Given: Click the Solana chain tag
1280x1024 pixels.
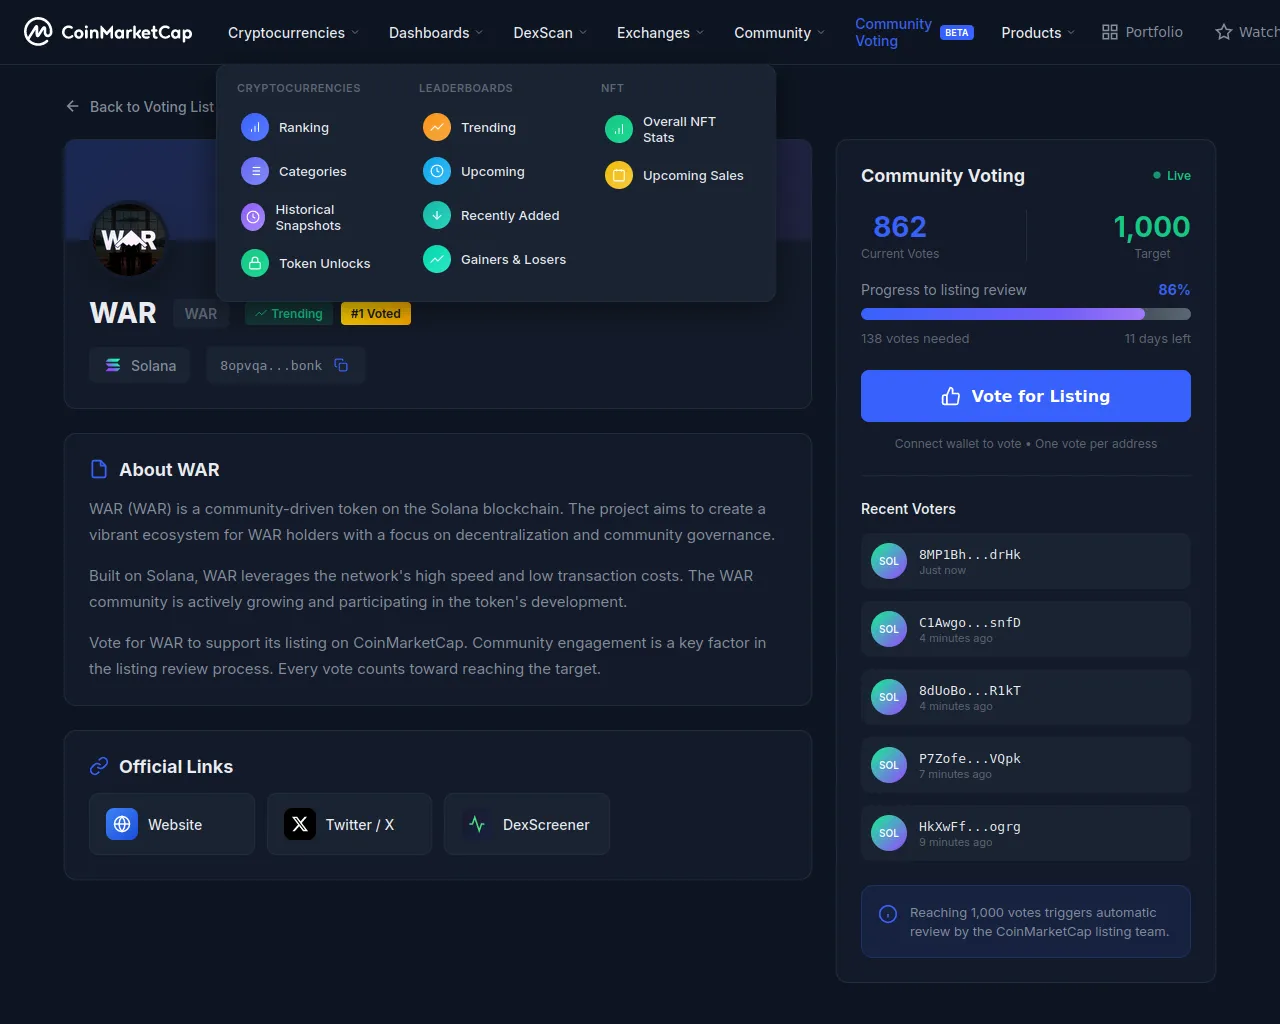Looking at the screenshot, I should tap(140, 366).
